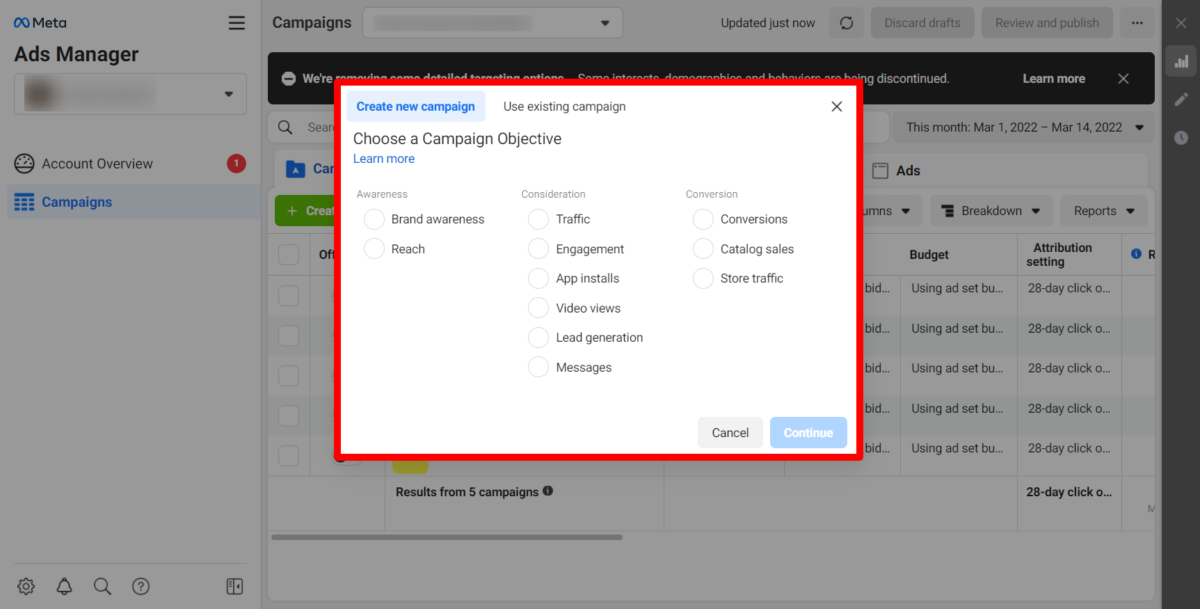Image resolution: width=1200 pixels, height=609 pixels.
Task: Click the hamburger menu icon beside Meta logo
Action: (x=236, y=23)
